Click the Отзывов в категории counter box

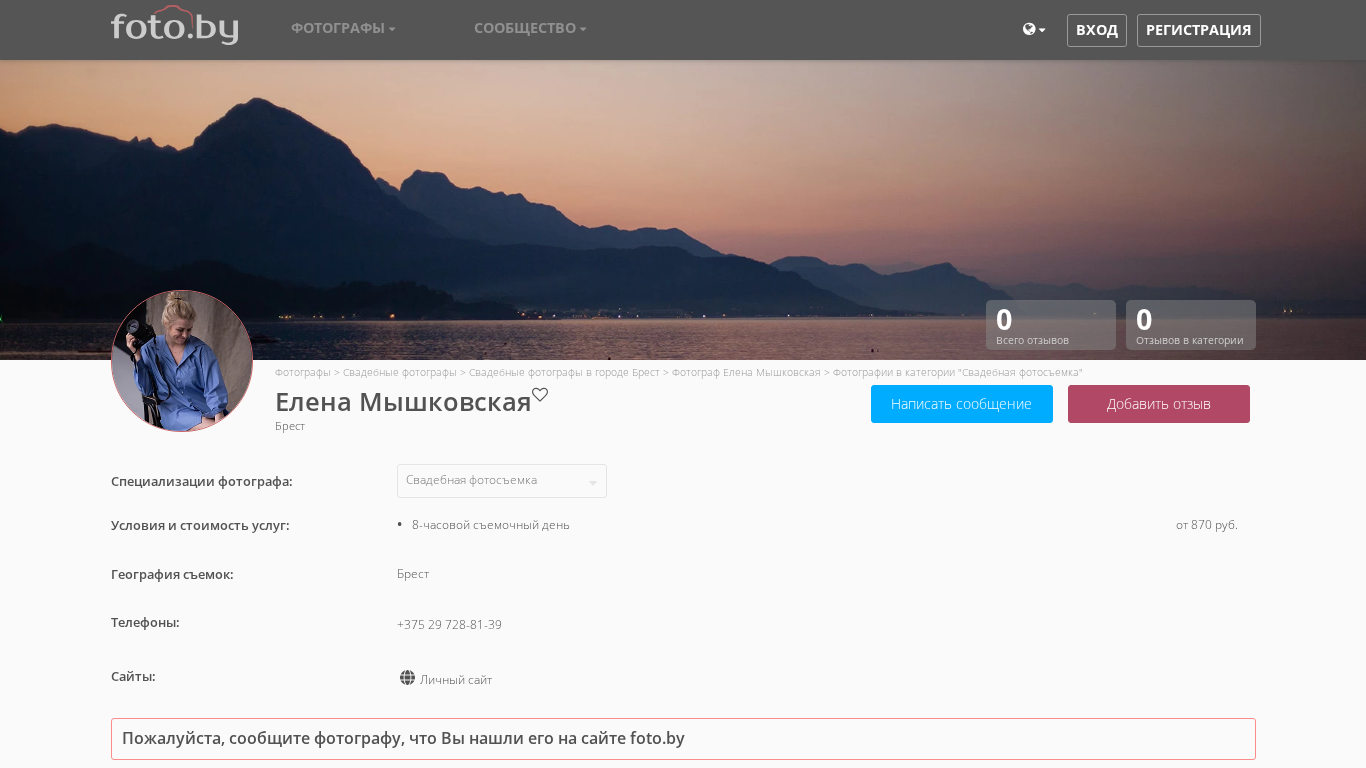pyautogui.click(x=1190, y=325)
